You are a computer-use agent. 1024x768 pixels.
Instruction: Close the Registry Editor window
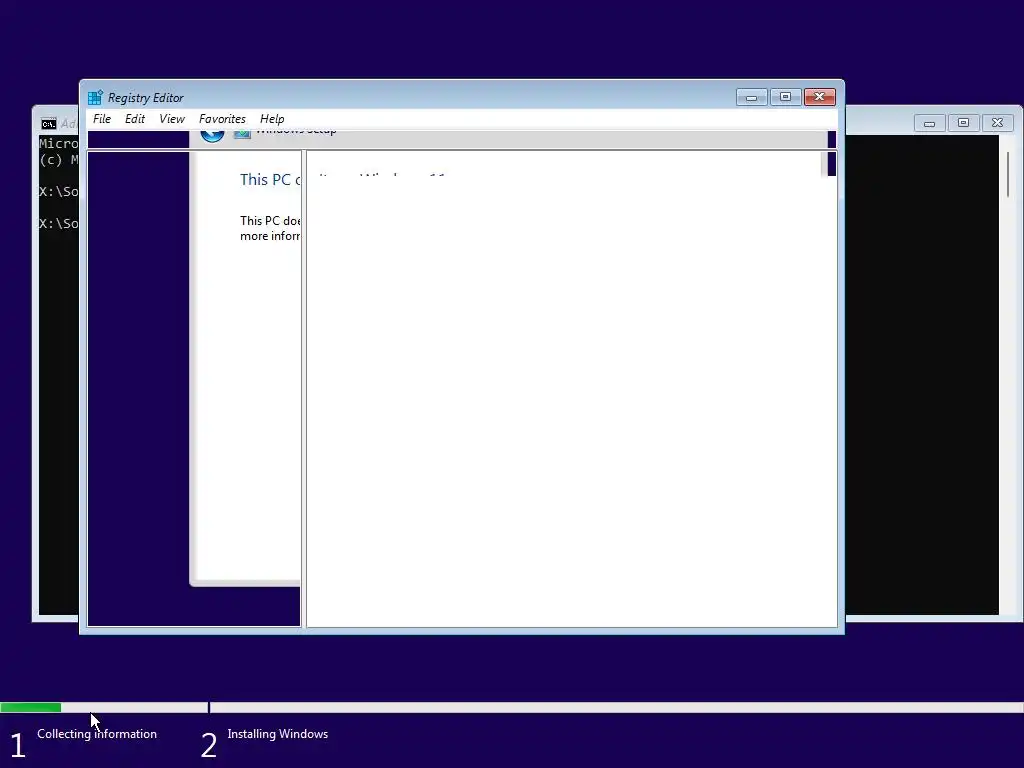point(820,97)
